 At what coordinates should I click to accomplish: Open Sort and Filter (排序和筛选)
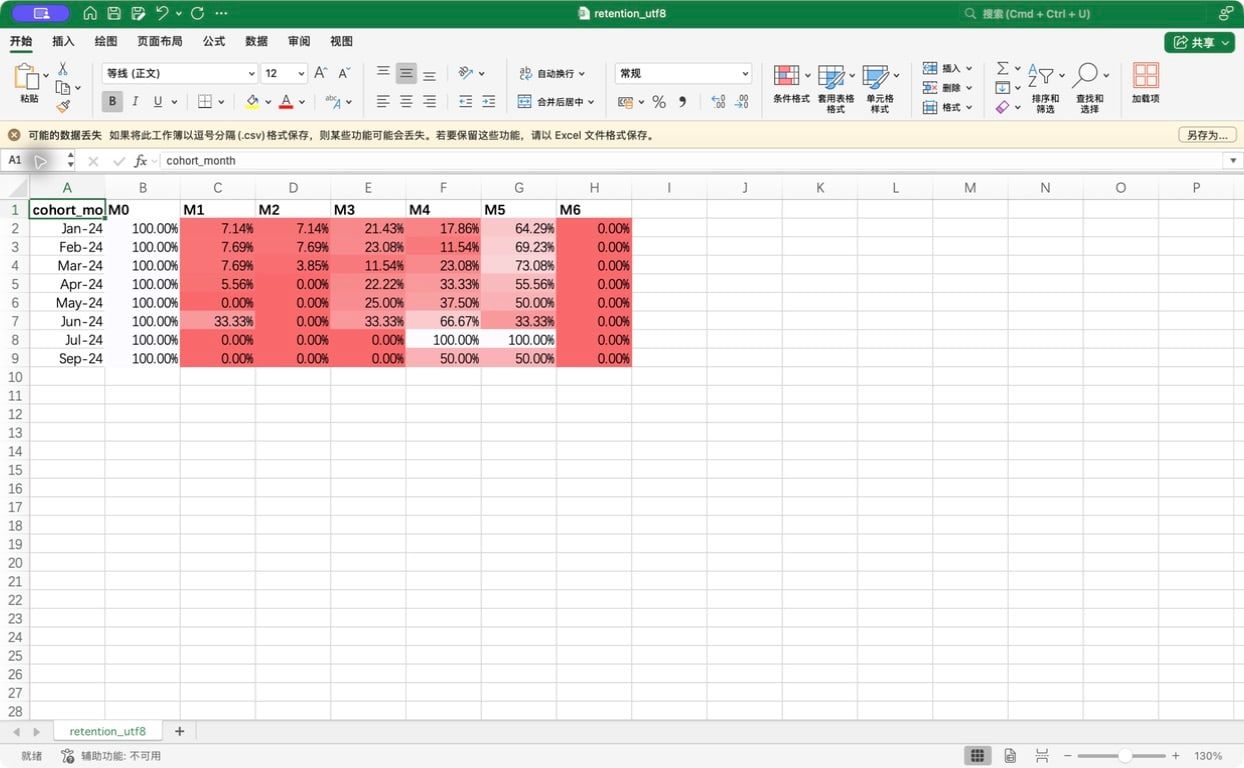(1045, 88)
